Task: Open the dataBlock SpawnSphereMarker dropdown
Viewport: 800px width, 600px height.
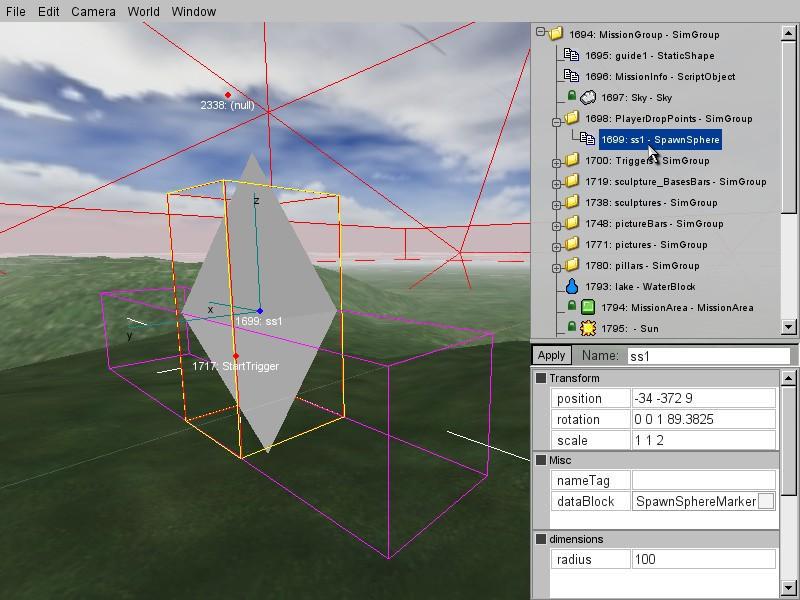Action: [766, 501]
